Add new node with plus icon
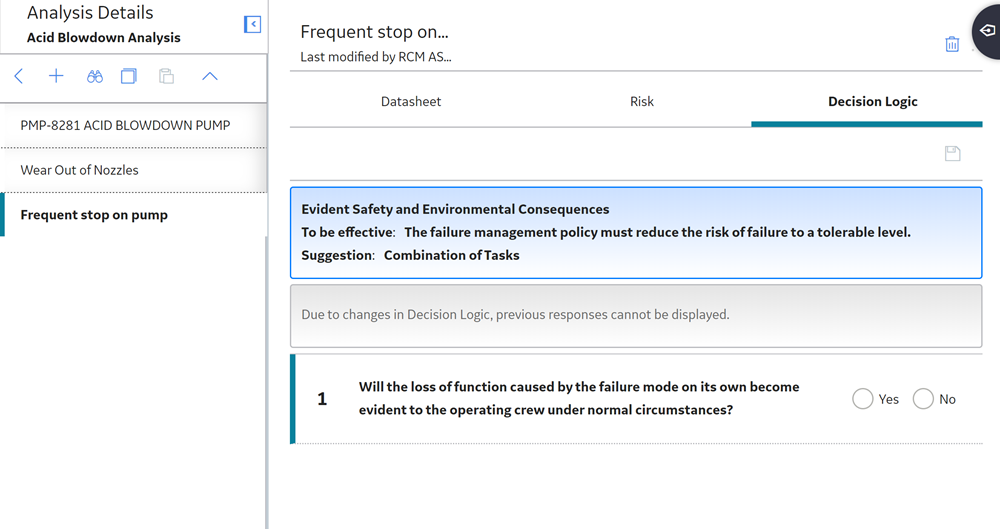This screenshot has height=529, width=1000. 56,77
